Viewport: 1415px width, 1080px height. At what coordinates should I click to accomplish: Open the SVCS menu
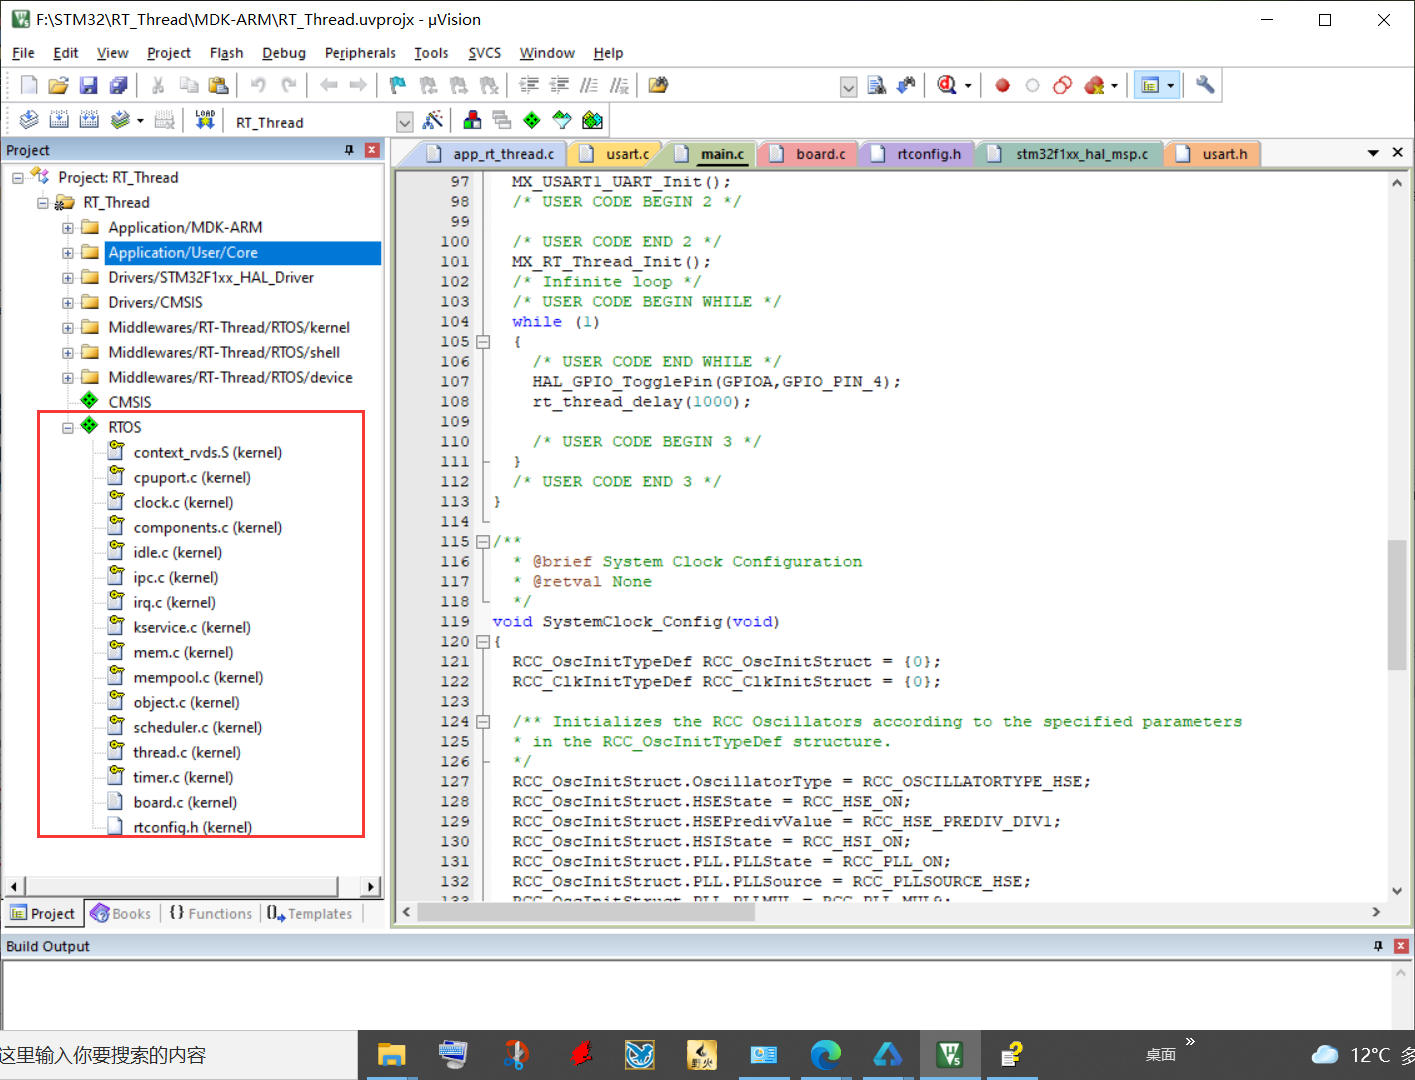(485, 53)
